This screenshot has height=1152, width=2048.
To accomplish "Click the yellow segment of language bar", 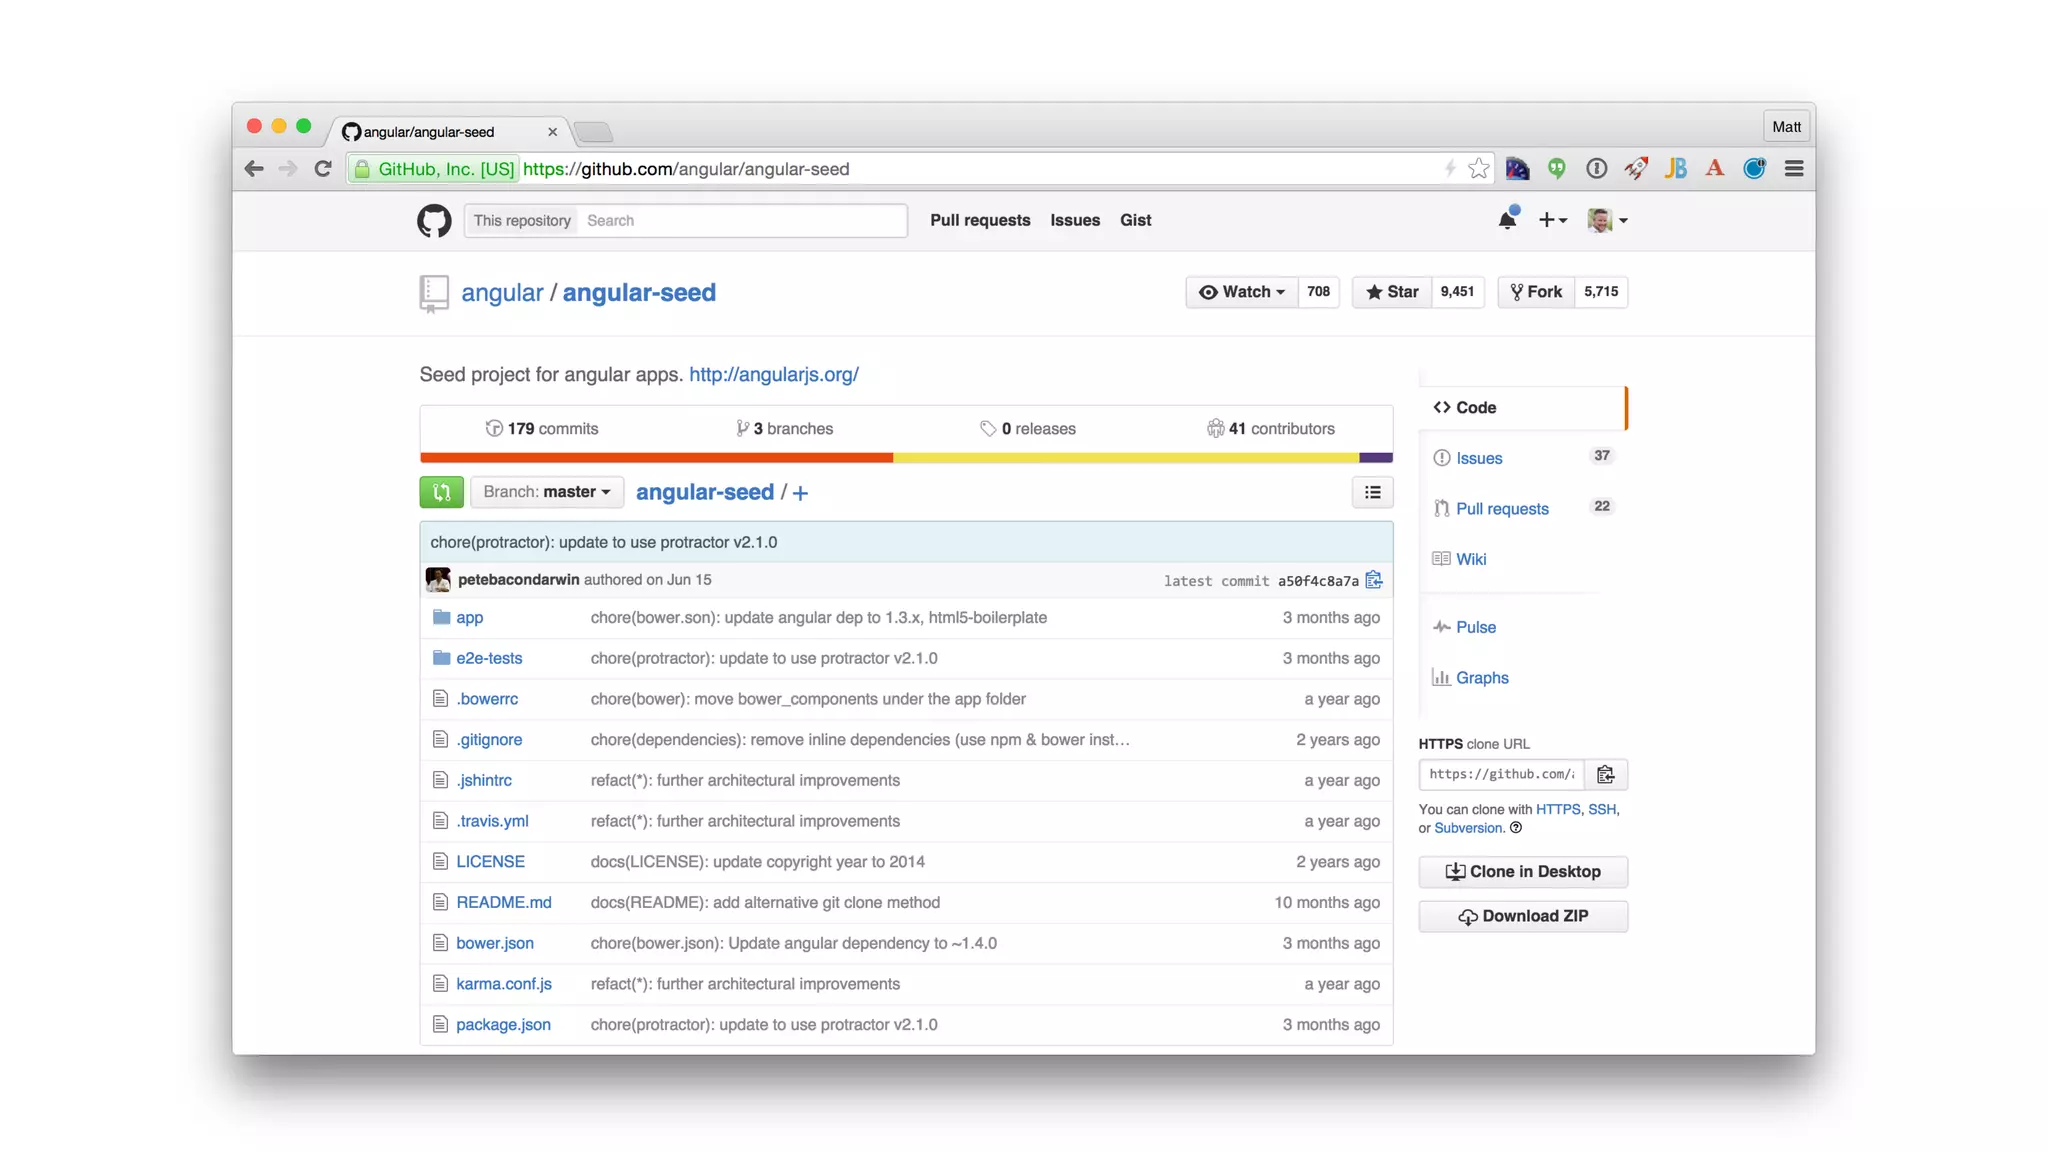I will (x=1126, y=457).
